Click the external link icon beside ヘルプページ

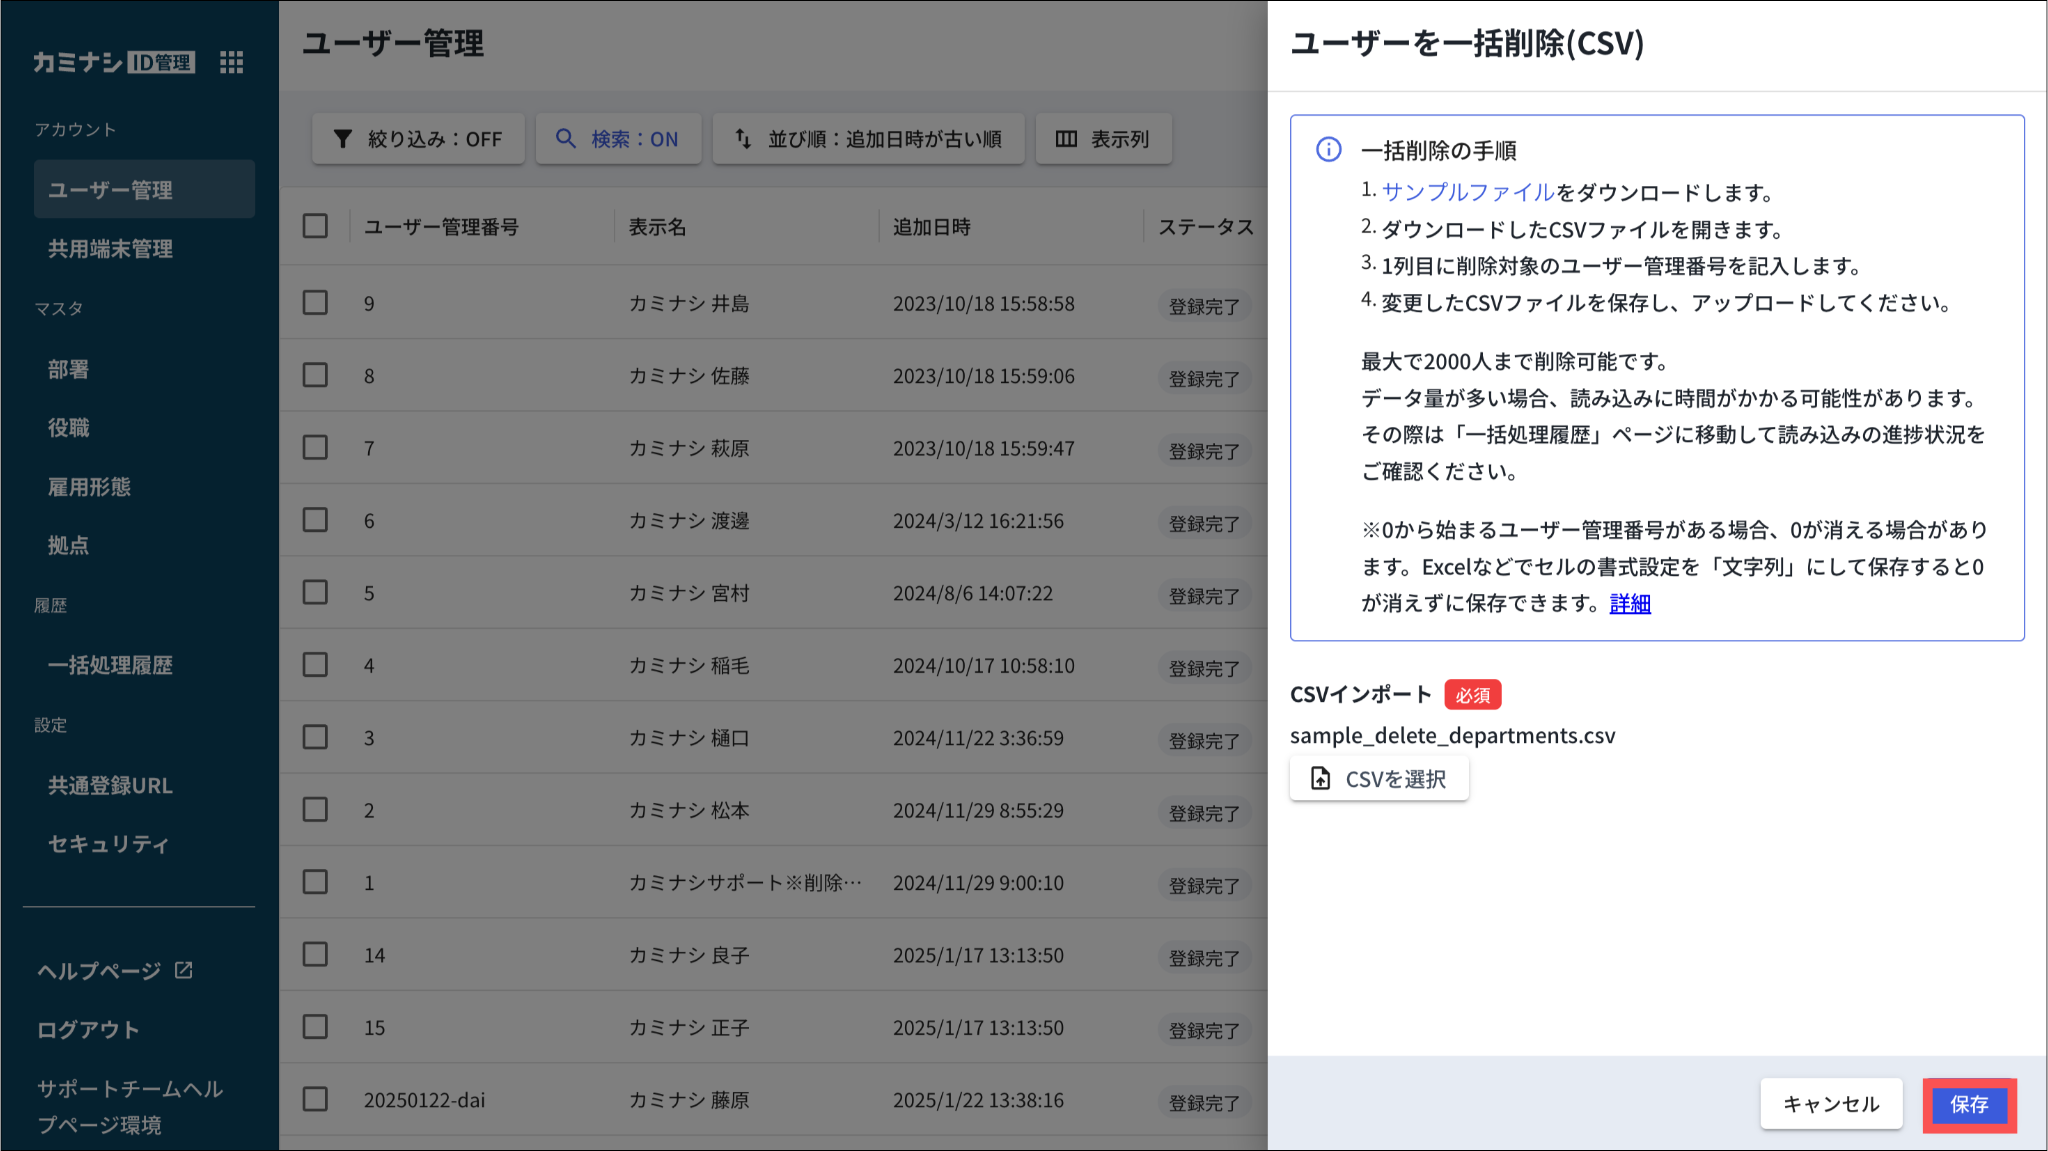tap(184, 970)
